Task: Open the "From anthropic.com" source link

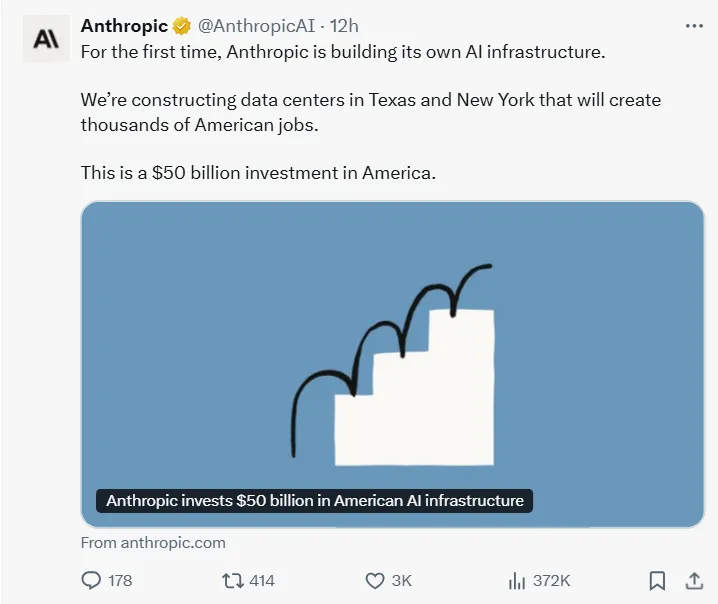Action: [x=153, y=543]
